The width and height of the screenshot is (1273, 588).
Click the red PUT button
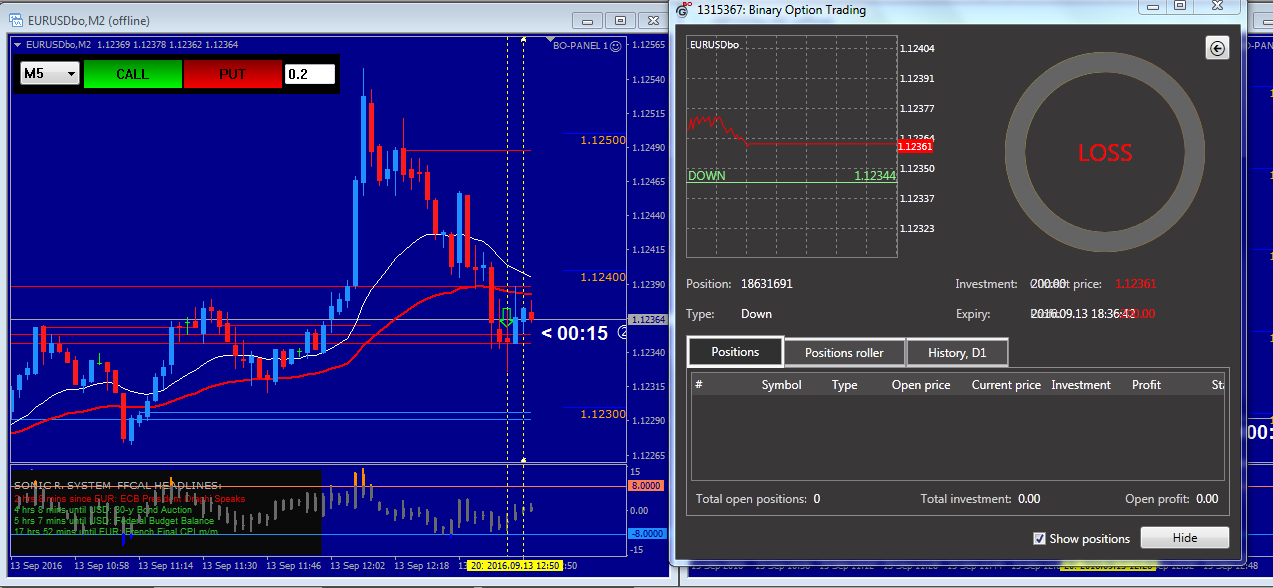233,74
